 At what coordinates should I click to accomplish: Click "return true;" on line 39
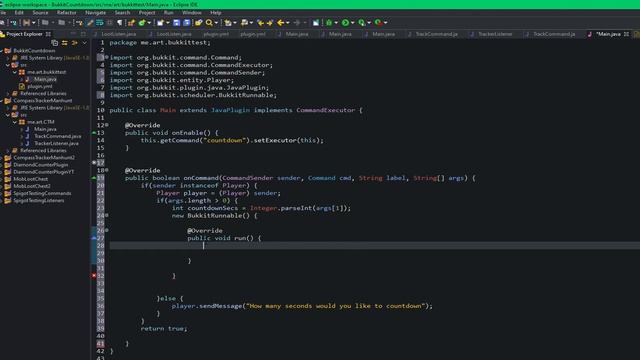[x=164, y=328]
